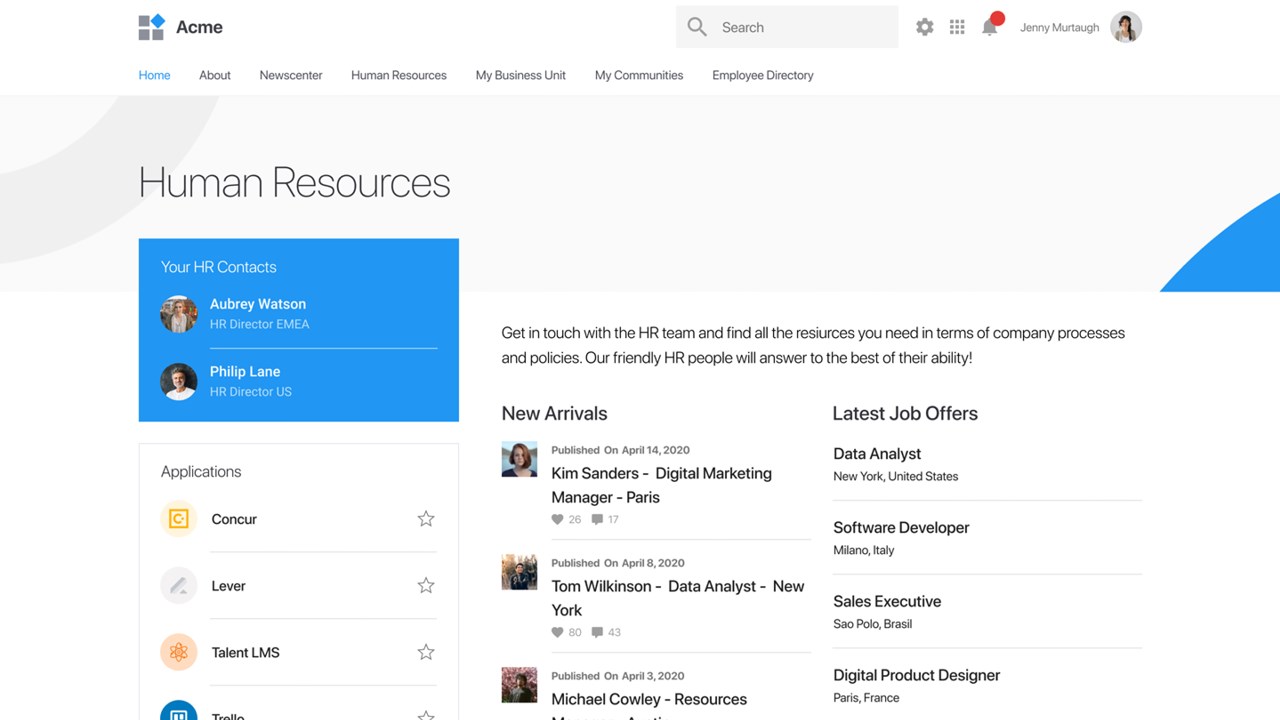Open the Digital Product Designer job offer
Screen dimensions: 1280x720
pos(917,676)
